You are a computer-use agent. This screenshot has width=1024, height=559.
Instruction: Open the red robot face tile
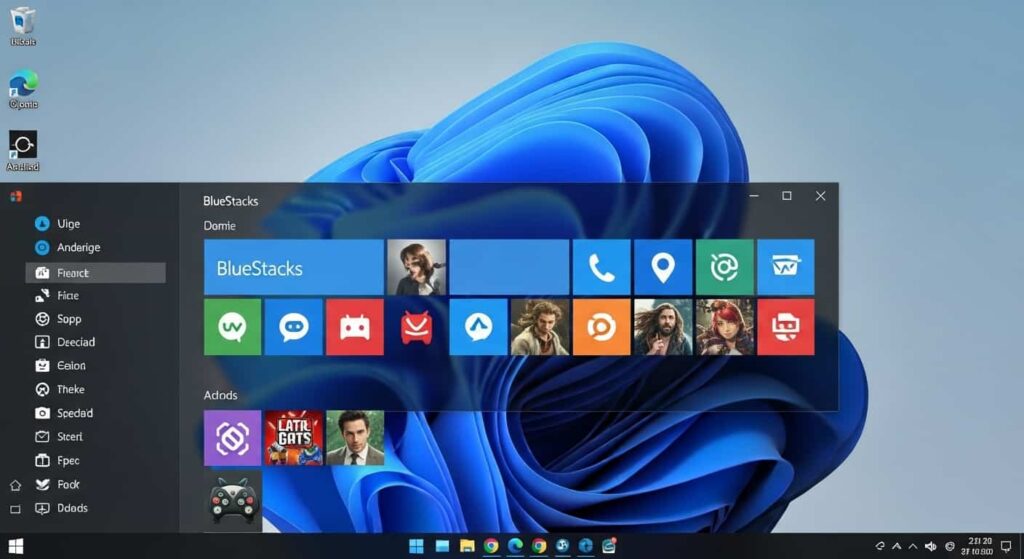(x=355, y=327)
